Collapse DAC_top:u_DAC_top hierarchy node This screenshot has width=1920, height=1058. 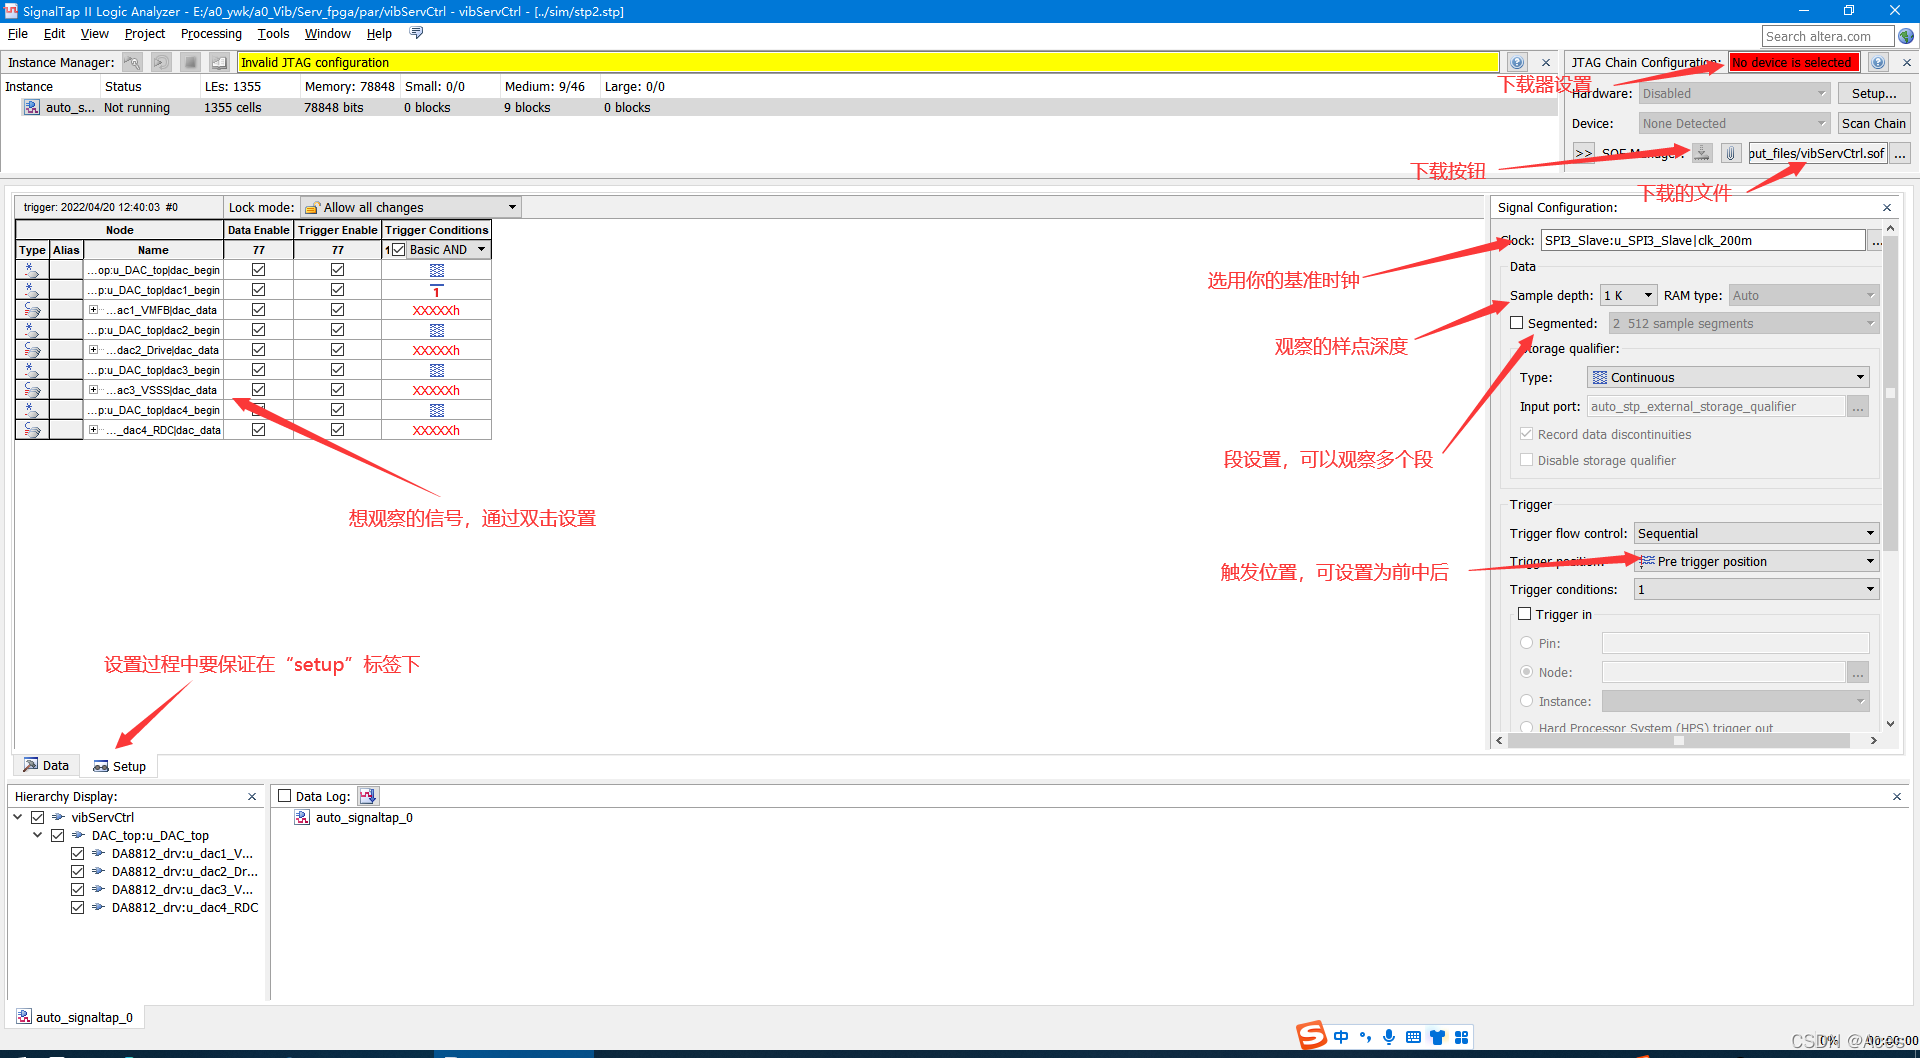[37, 835]
